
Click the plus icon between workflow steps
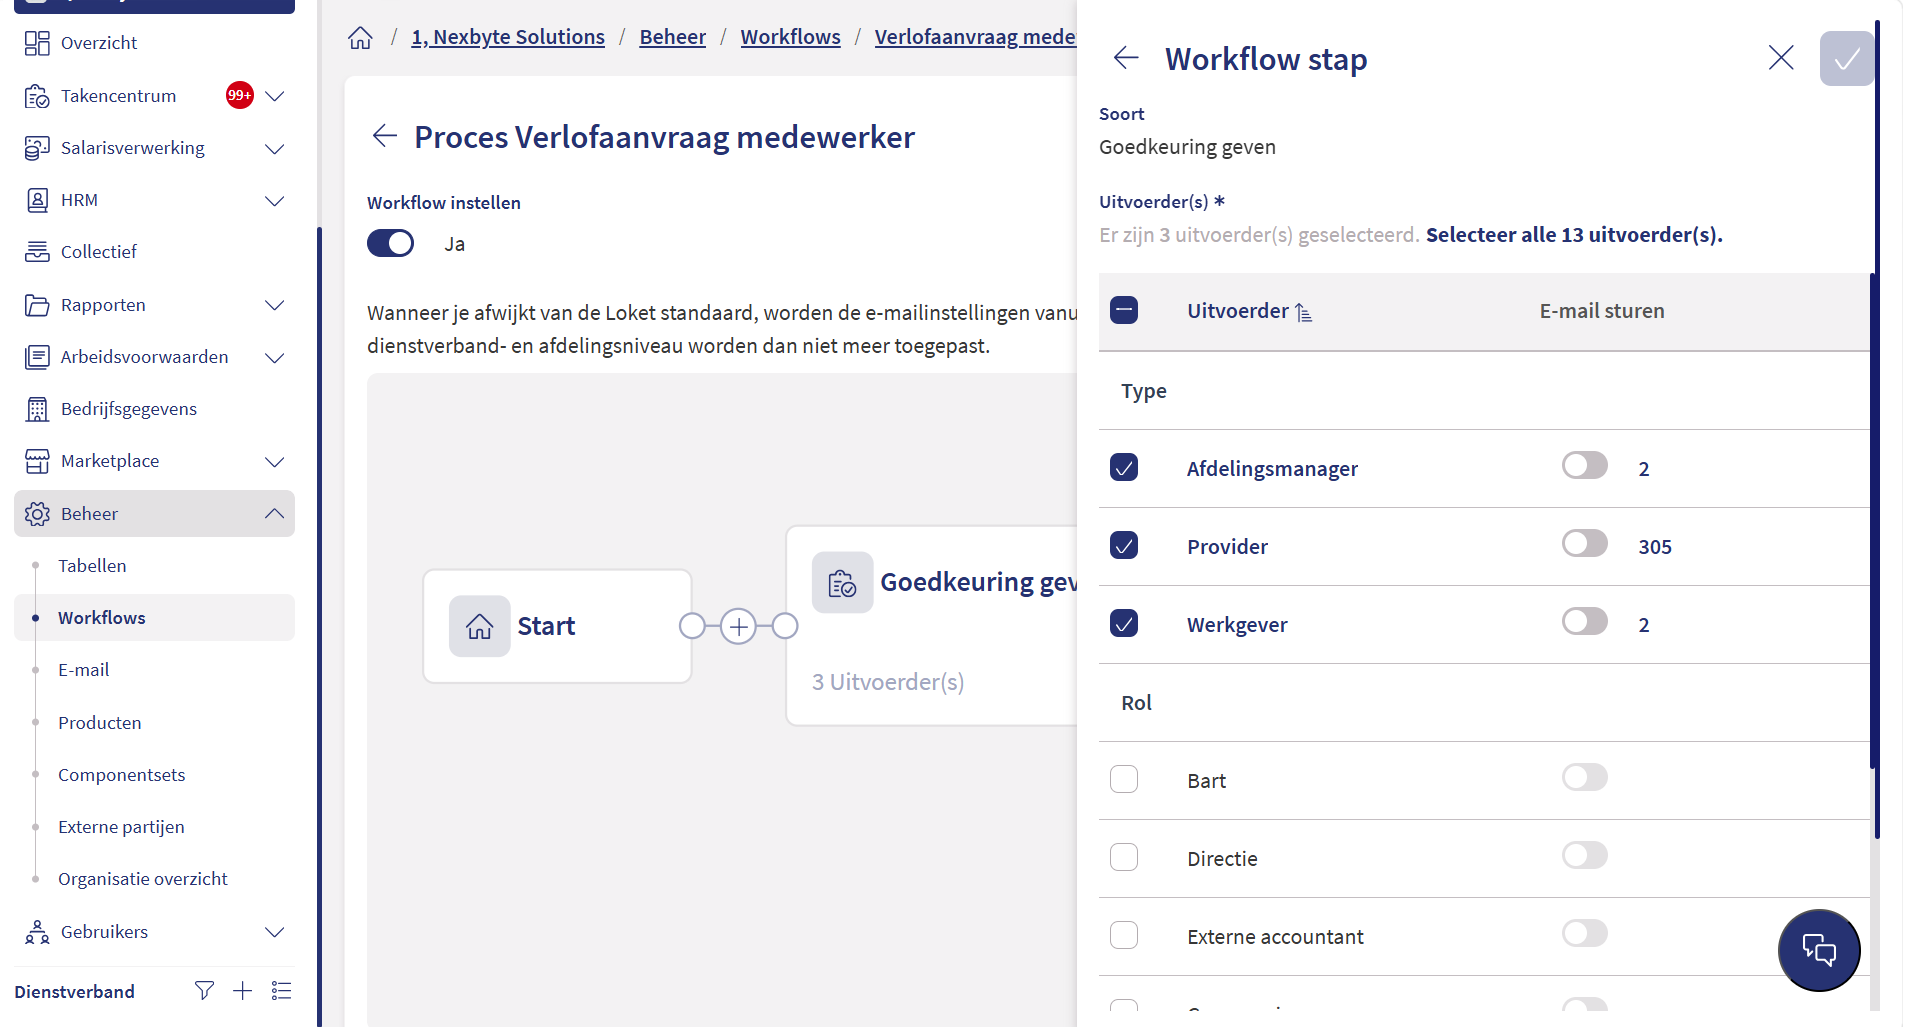738,626
